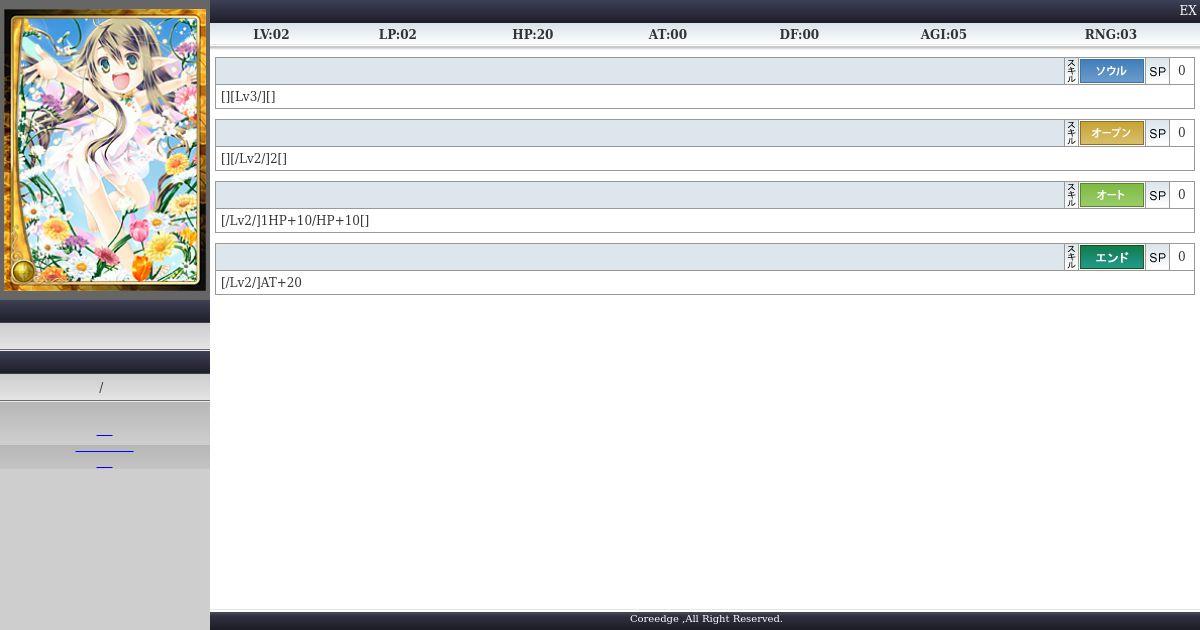Click the description text "[][/Lv2/]2[]"
The image size is (1200, 630).
[x=254, y=159]
